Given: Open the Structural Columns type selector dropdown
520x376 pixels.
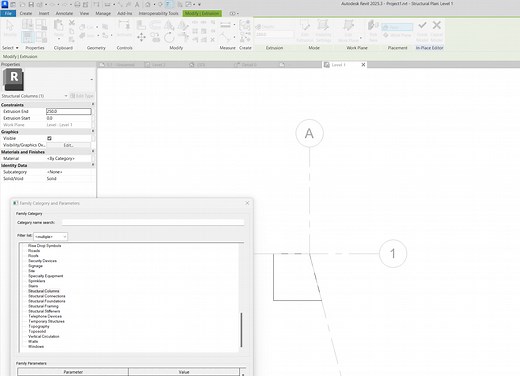Looking at the screenshot, I should coord(66,96).
